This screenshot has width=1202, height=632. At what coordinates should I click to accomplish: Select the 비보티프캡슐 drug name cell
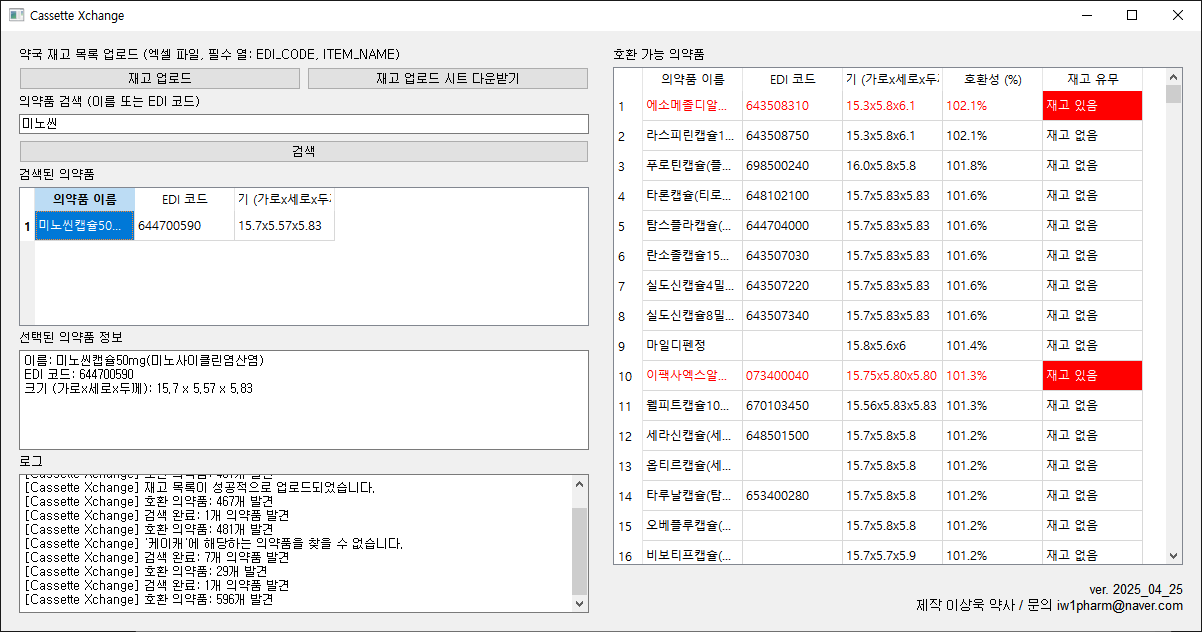point(692,554)
